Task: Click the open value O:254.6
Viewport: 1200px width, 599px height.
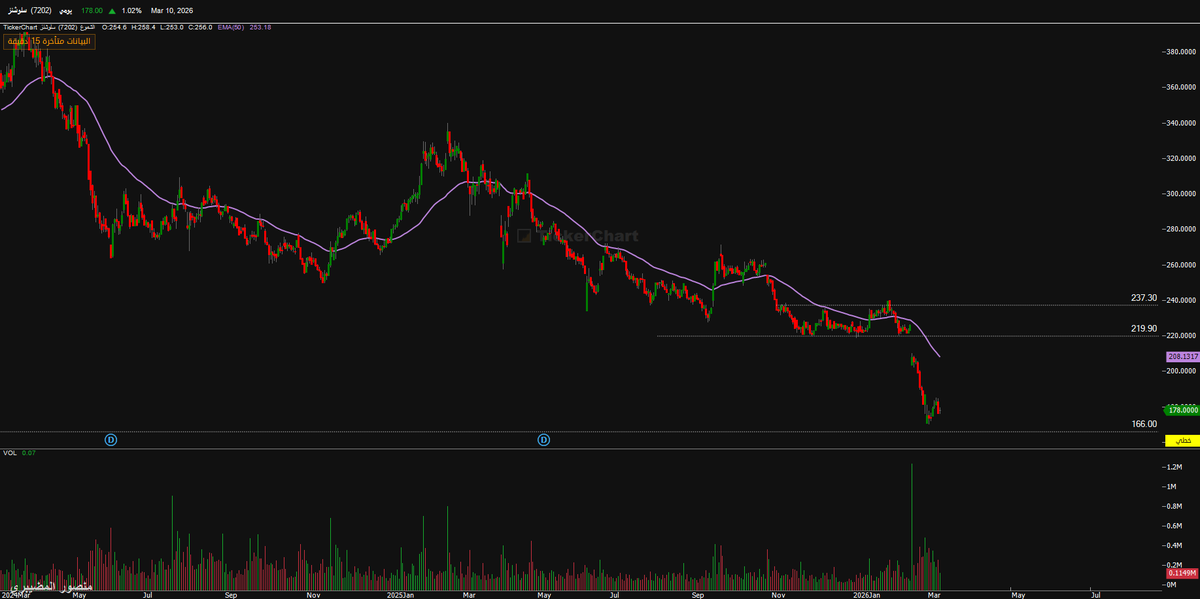Action: point(114,27)
